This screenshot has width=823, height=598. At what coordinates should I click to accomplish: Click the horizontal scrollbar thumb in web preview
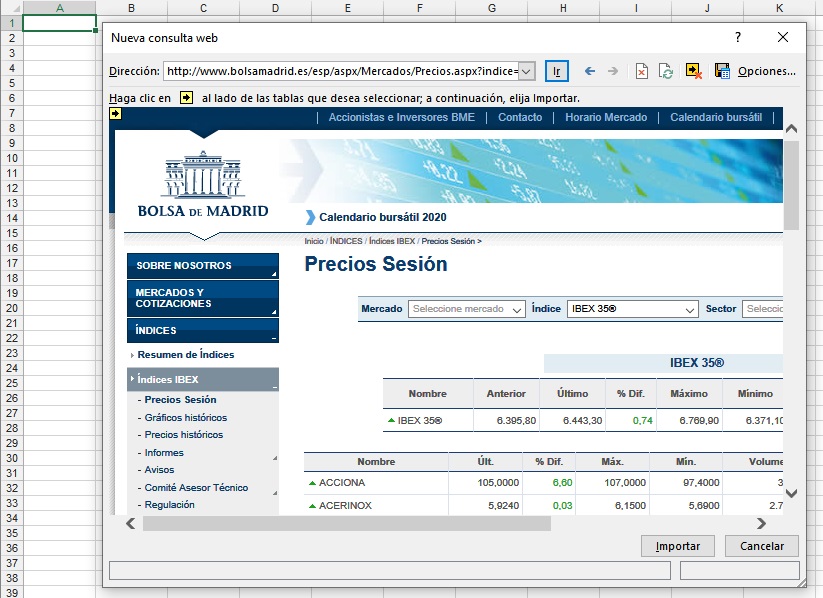346,523
